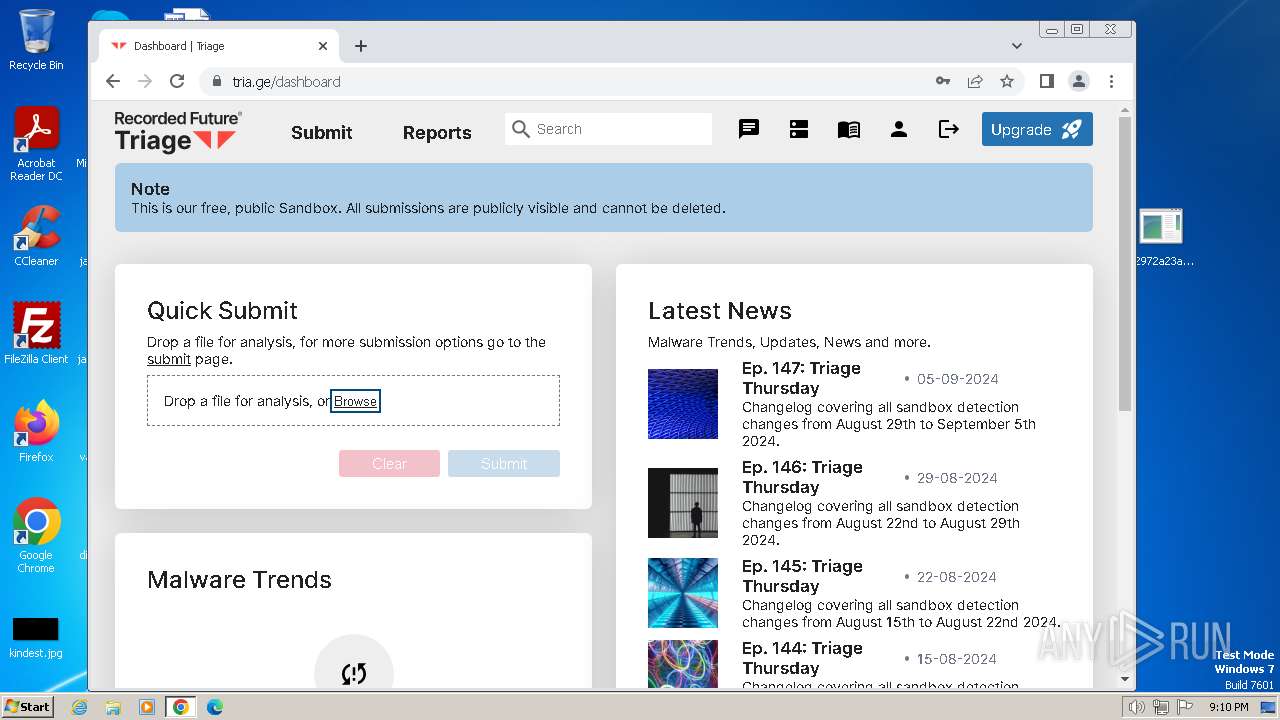Click the scrollbar down arrow

[x=1125, y=679]
